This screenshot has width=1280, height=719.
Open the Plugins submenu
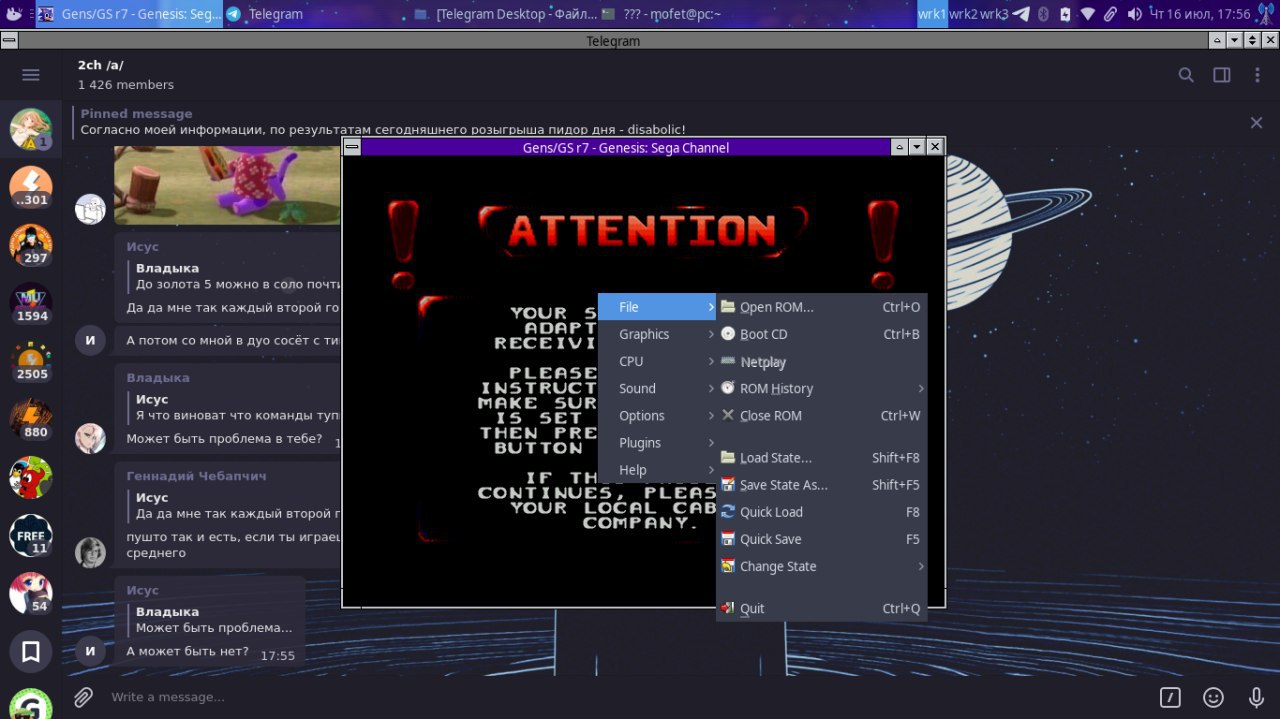coord(658,442)
